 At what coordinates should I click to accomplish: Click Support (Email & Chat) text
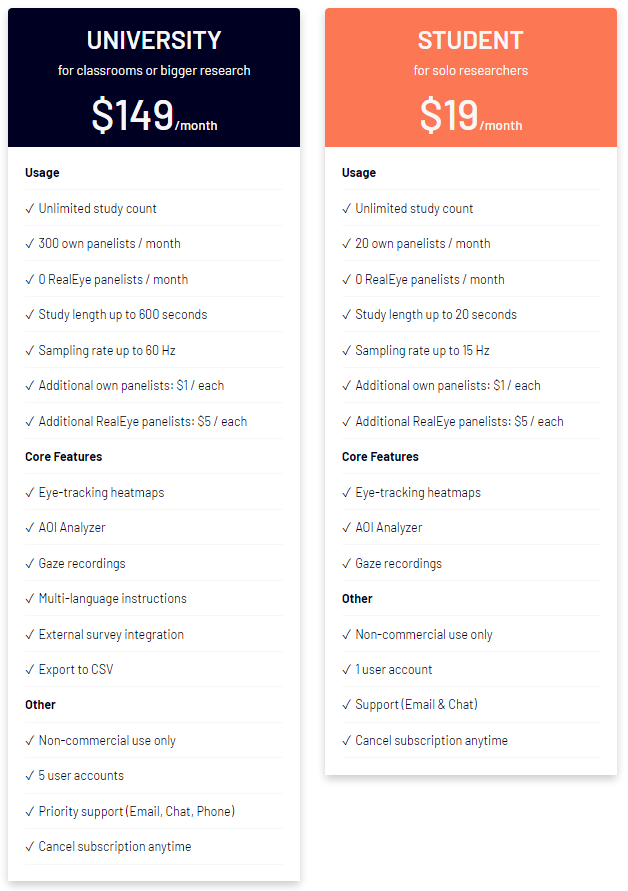point(416,705)
